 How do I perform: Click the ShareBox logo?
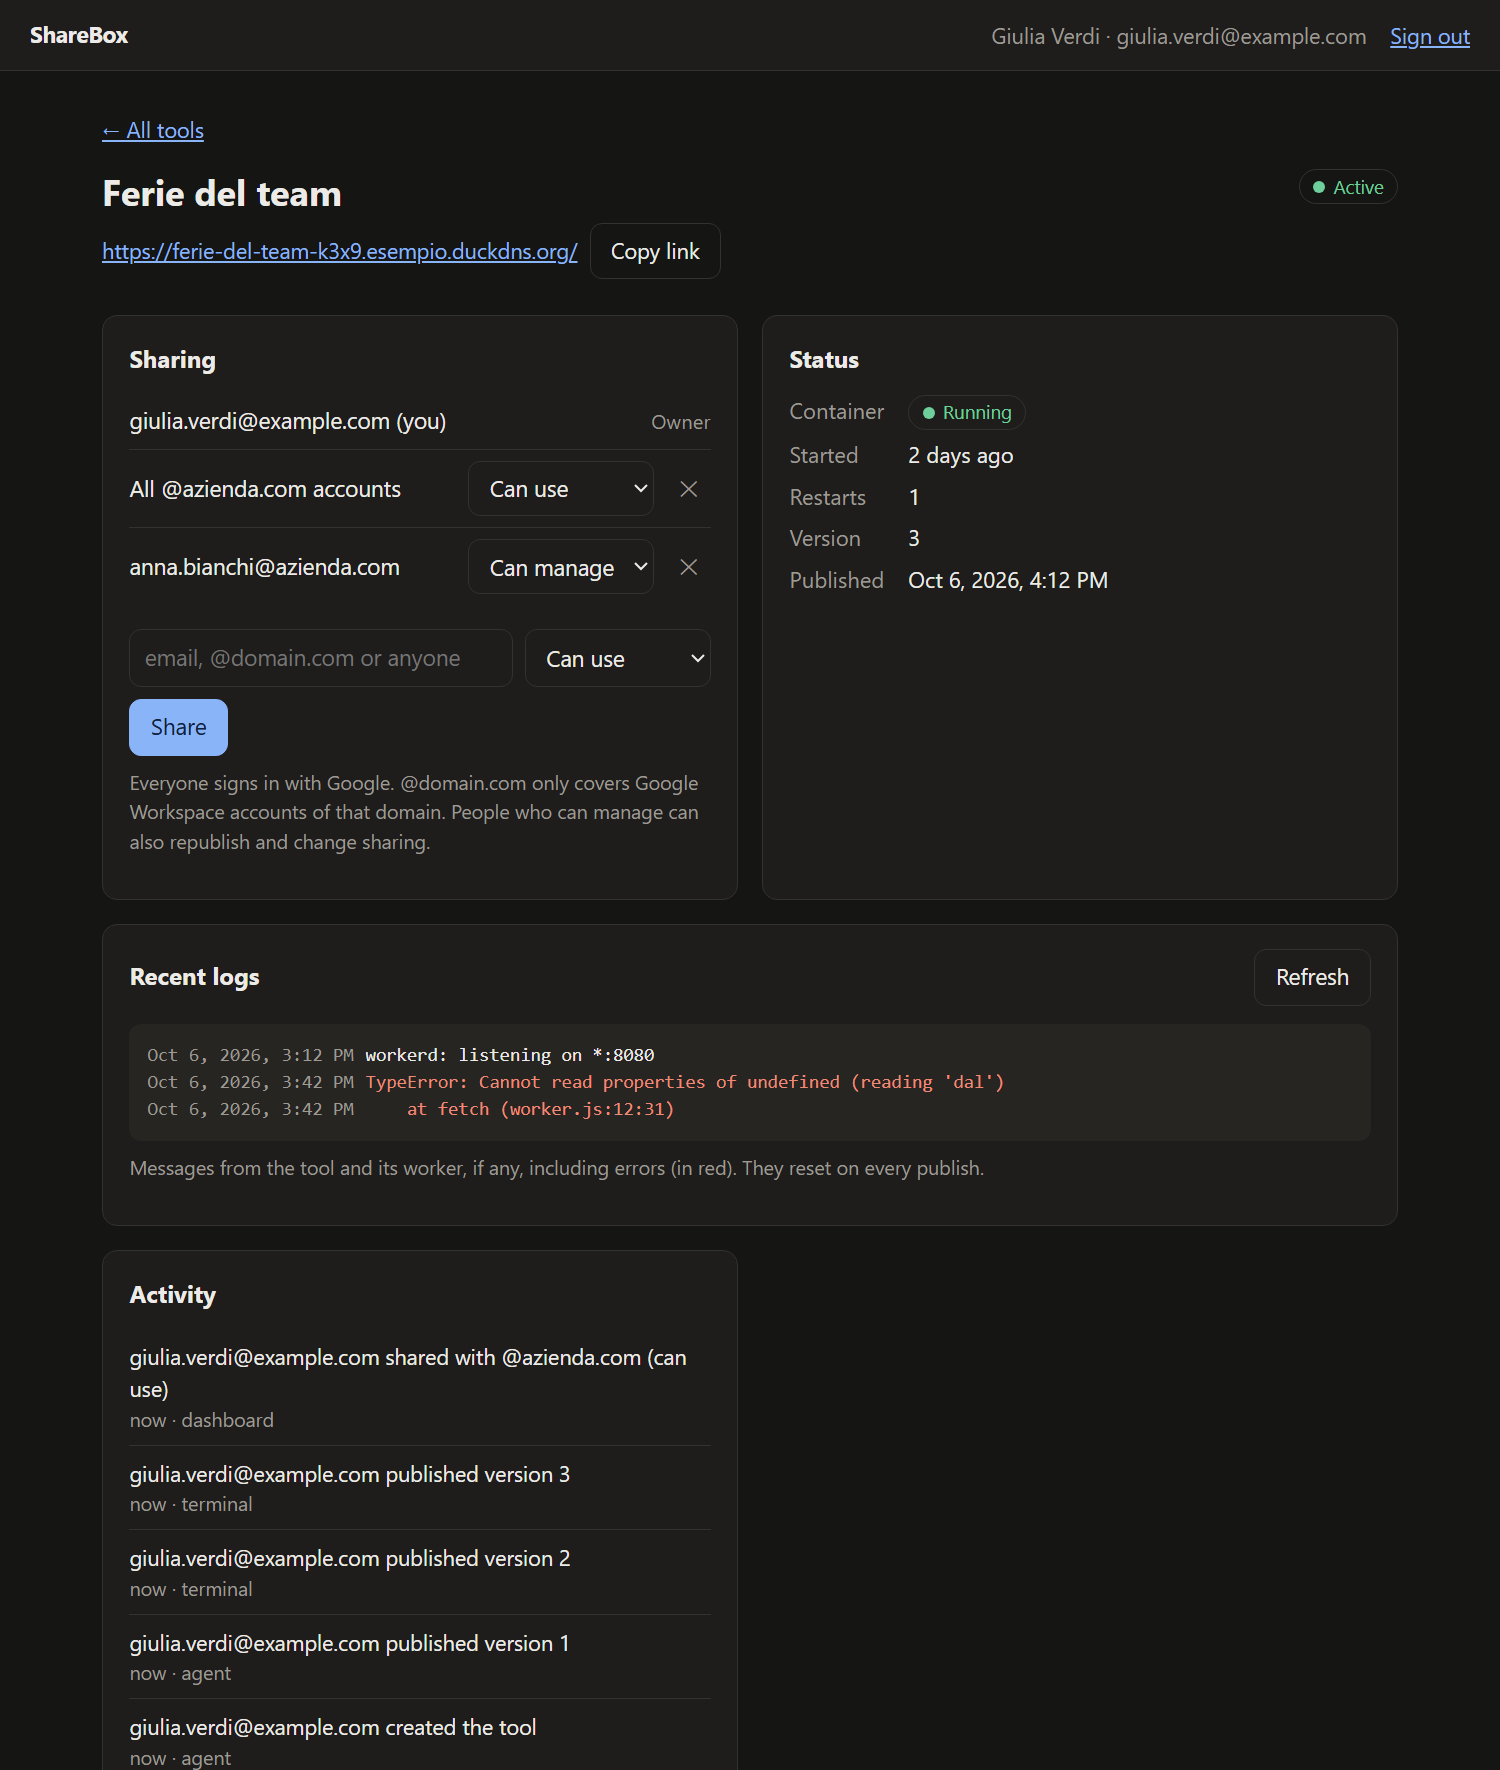point(79,35)
